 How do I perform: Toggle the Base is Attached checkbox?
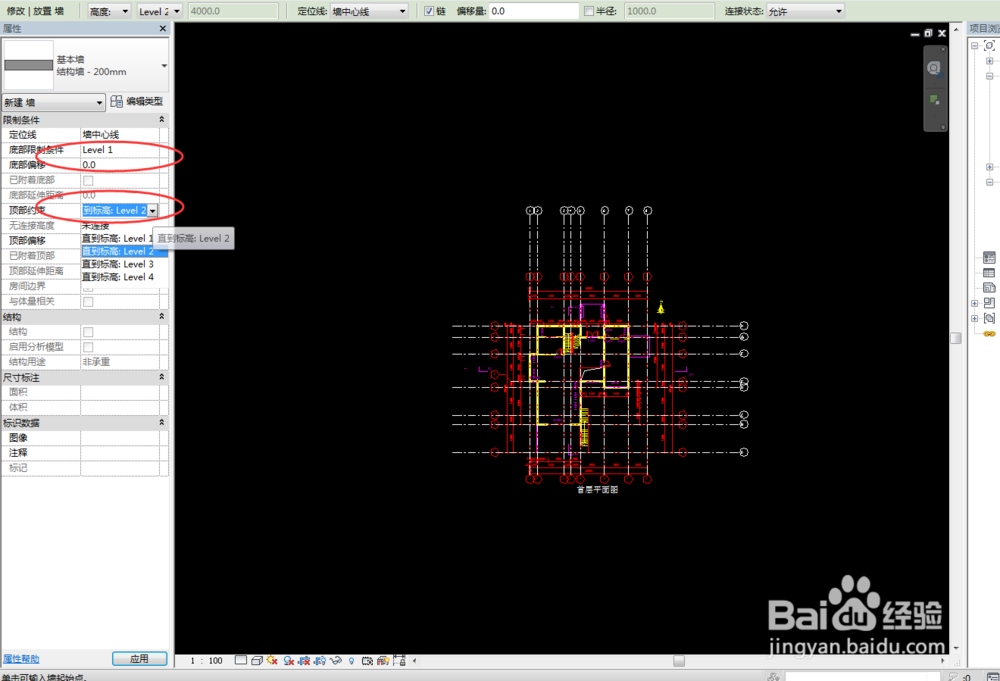tap(88, 180)
